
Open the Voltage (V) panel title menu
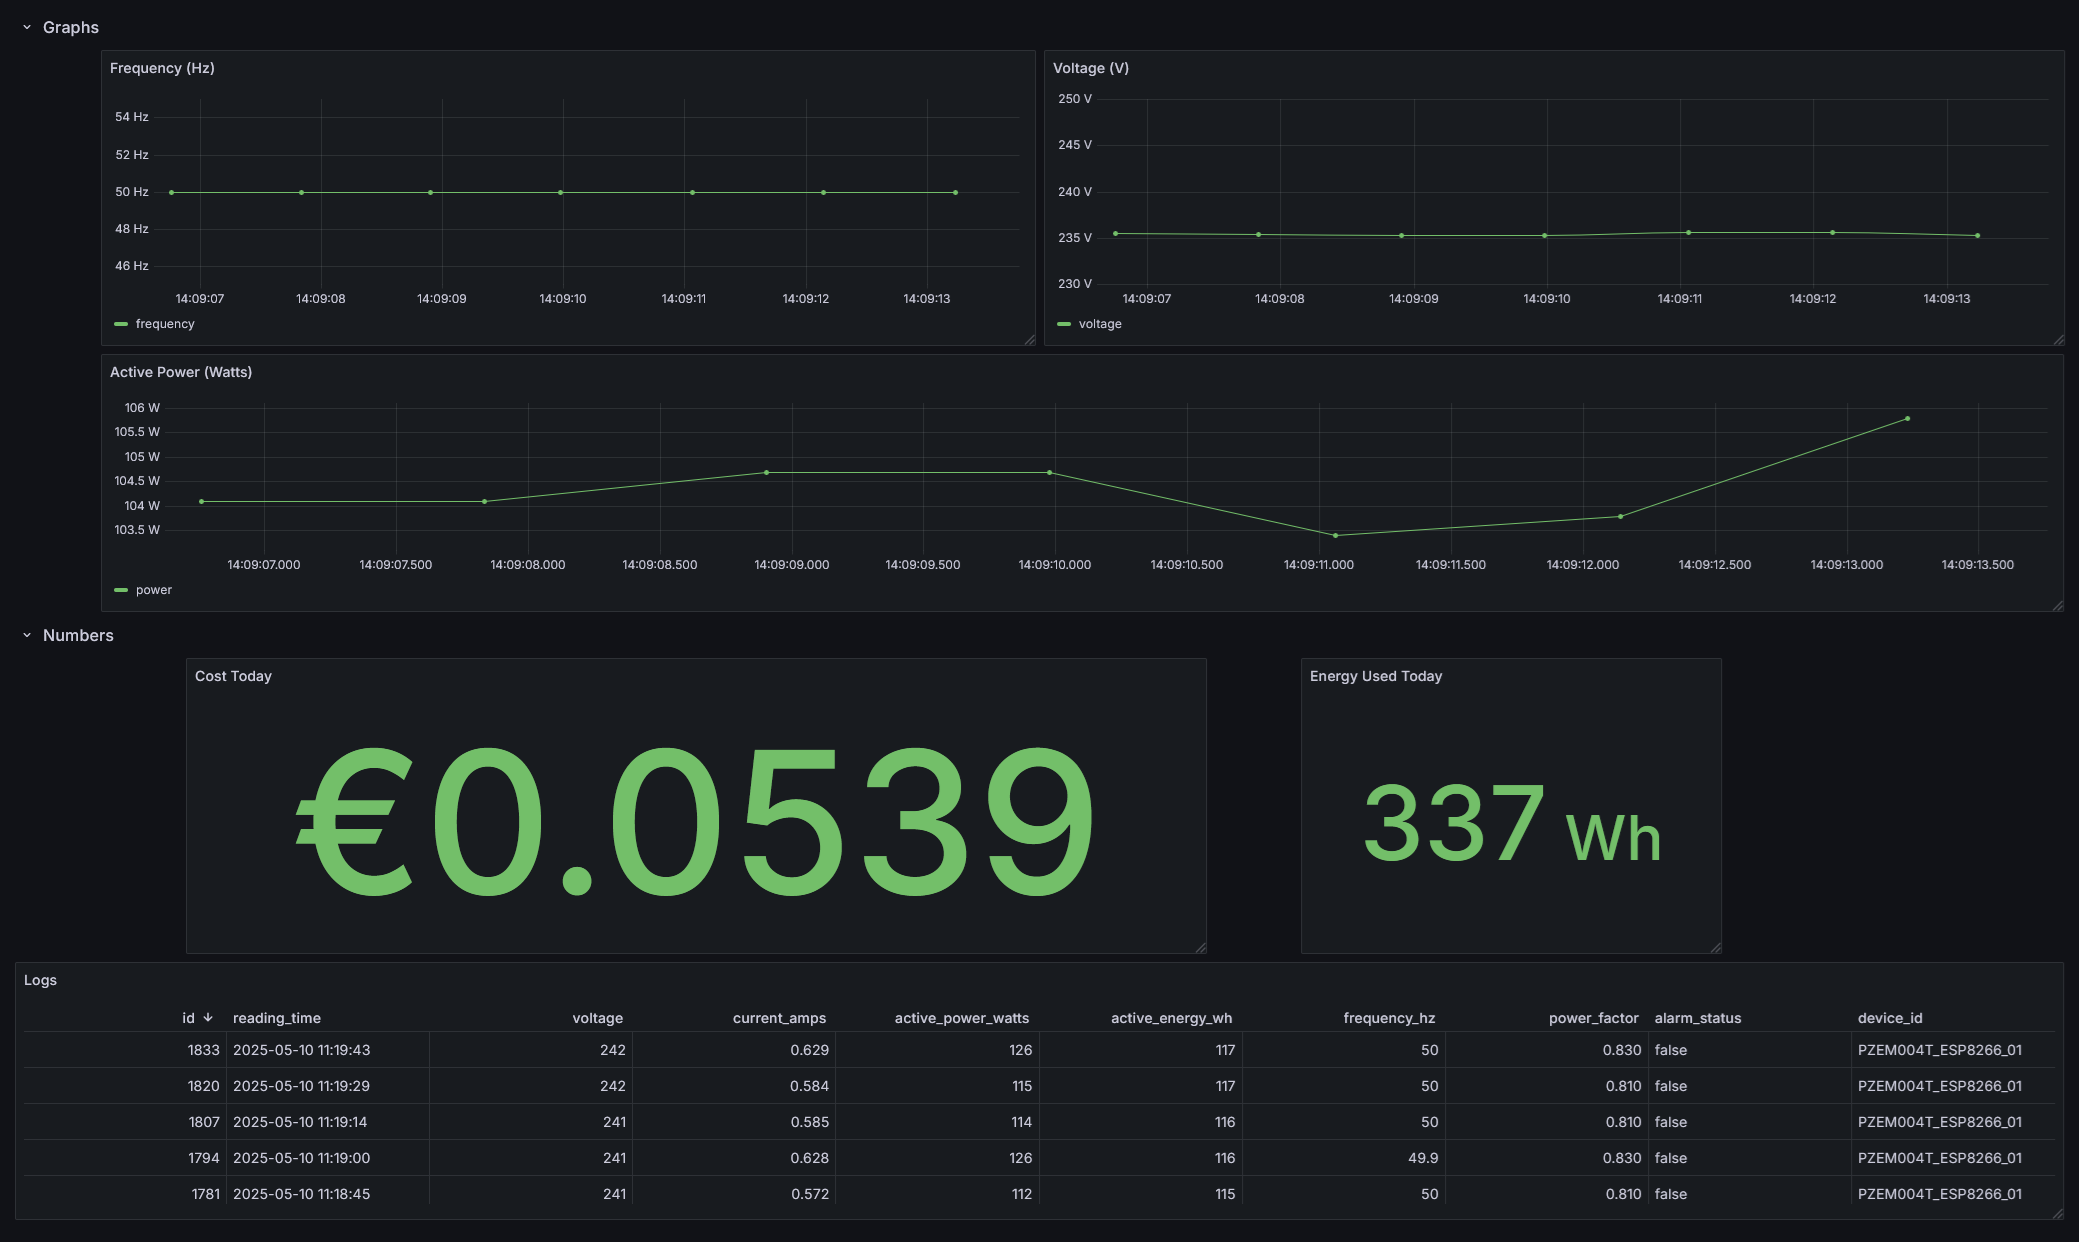pos(1091,68)
